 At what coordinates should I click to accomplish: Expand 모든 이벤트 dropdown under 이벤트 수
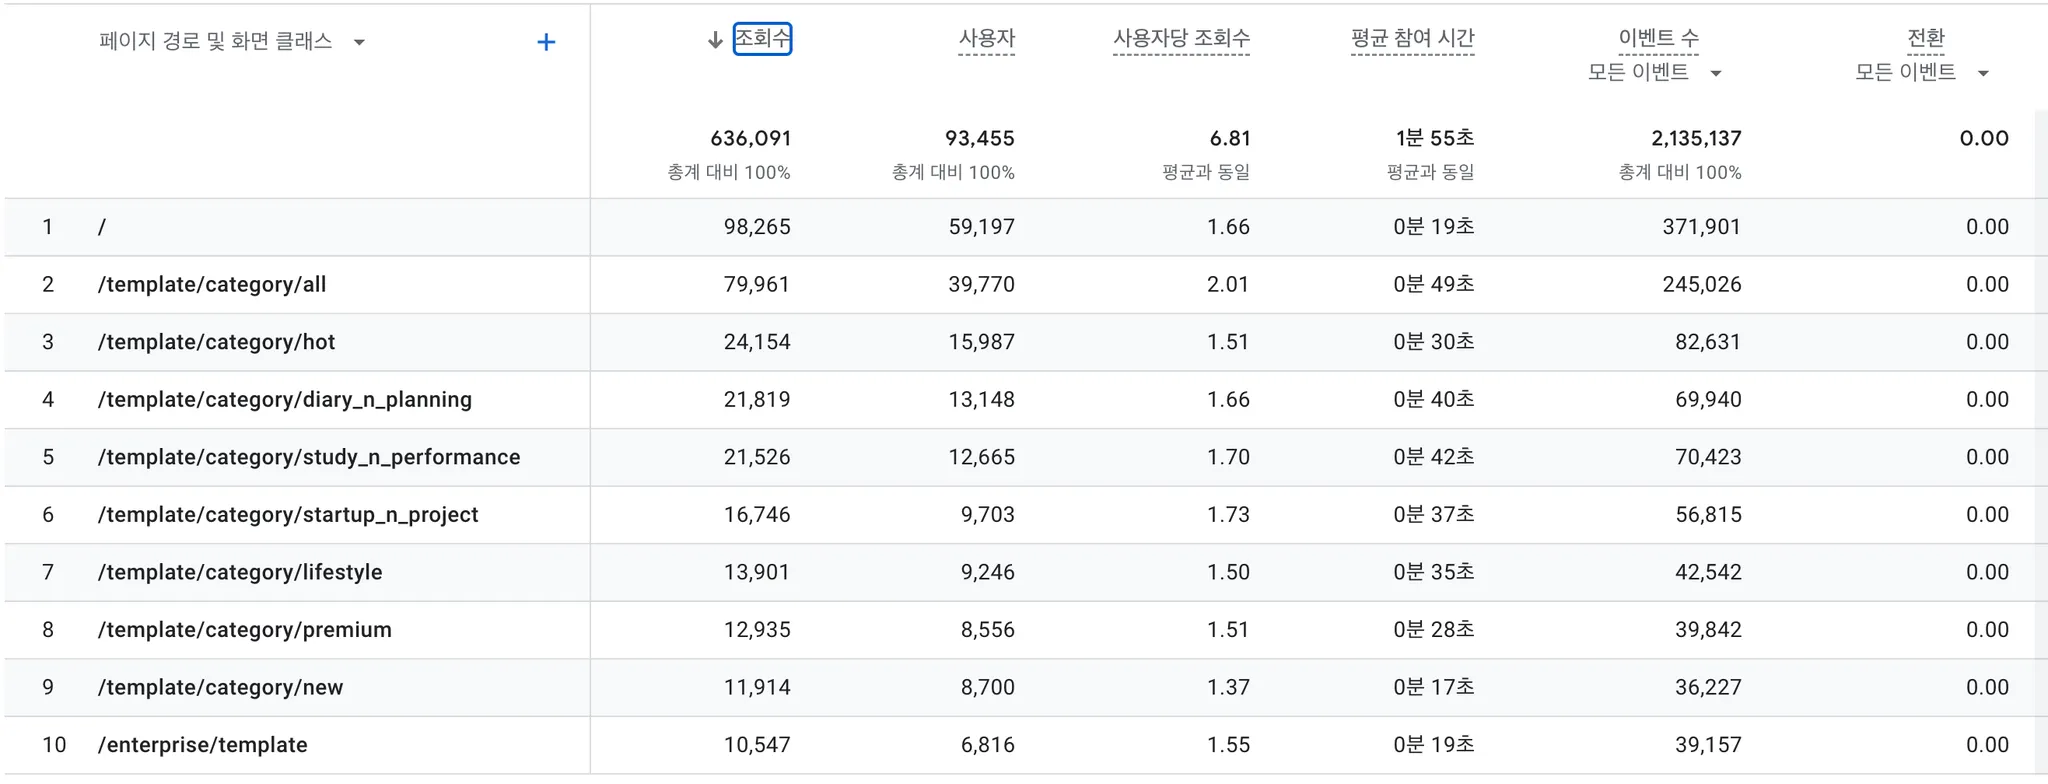[1716, 73]
